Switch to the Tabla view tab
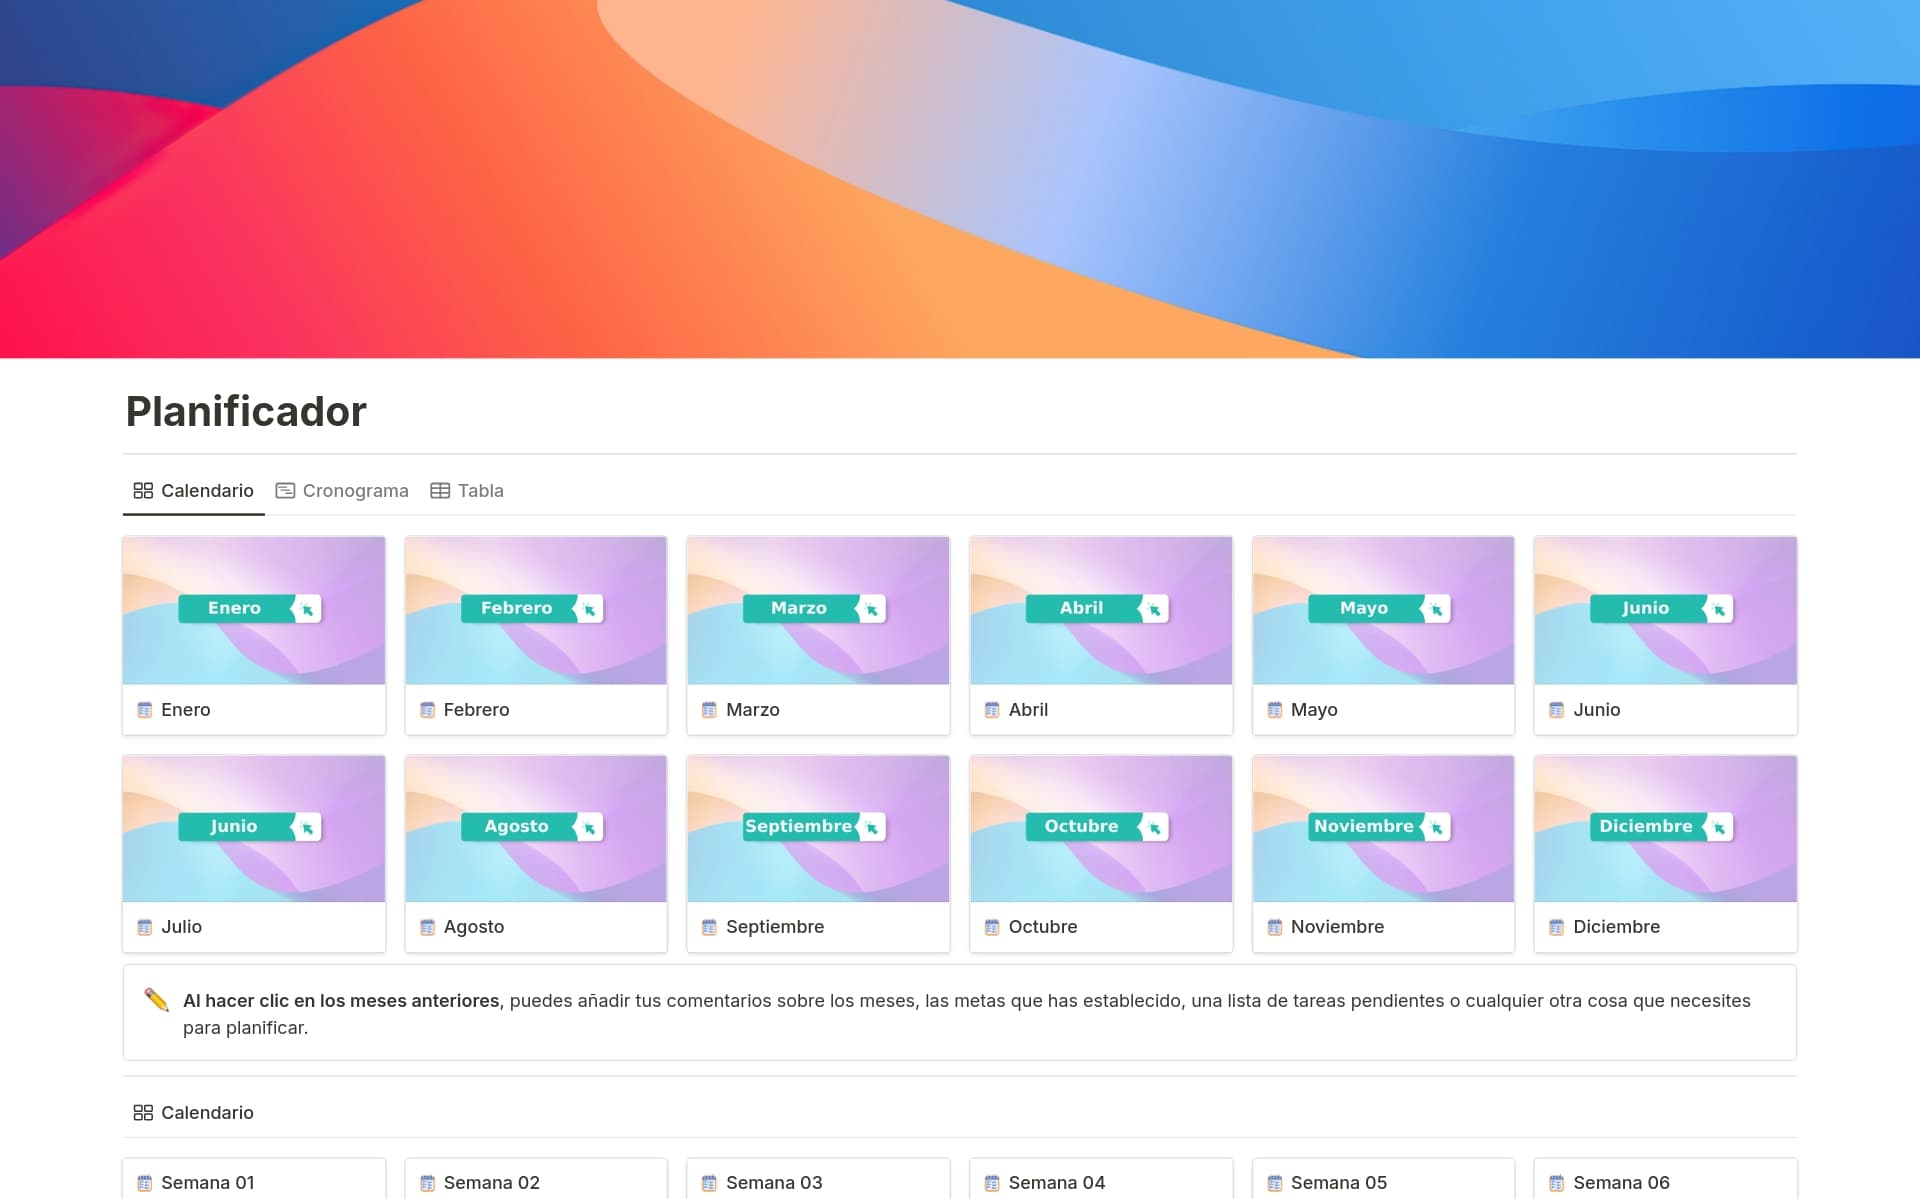Viewport: 1920px width, 1199px height. point(467,491)
